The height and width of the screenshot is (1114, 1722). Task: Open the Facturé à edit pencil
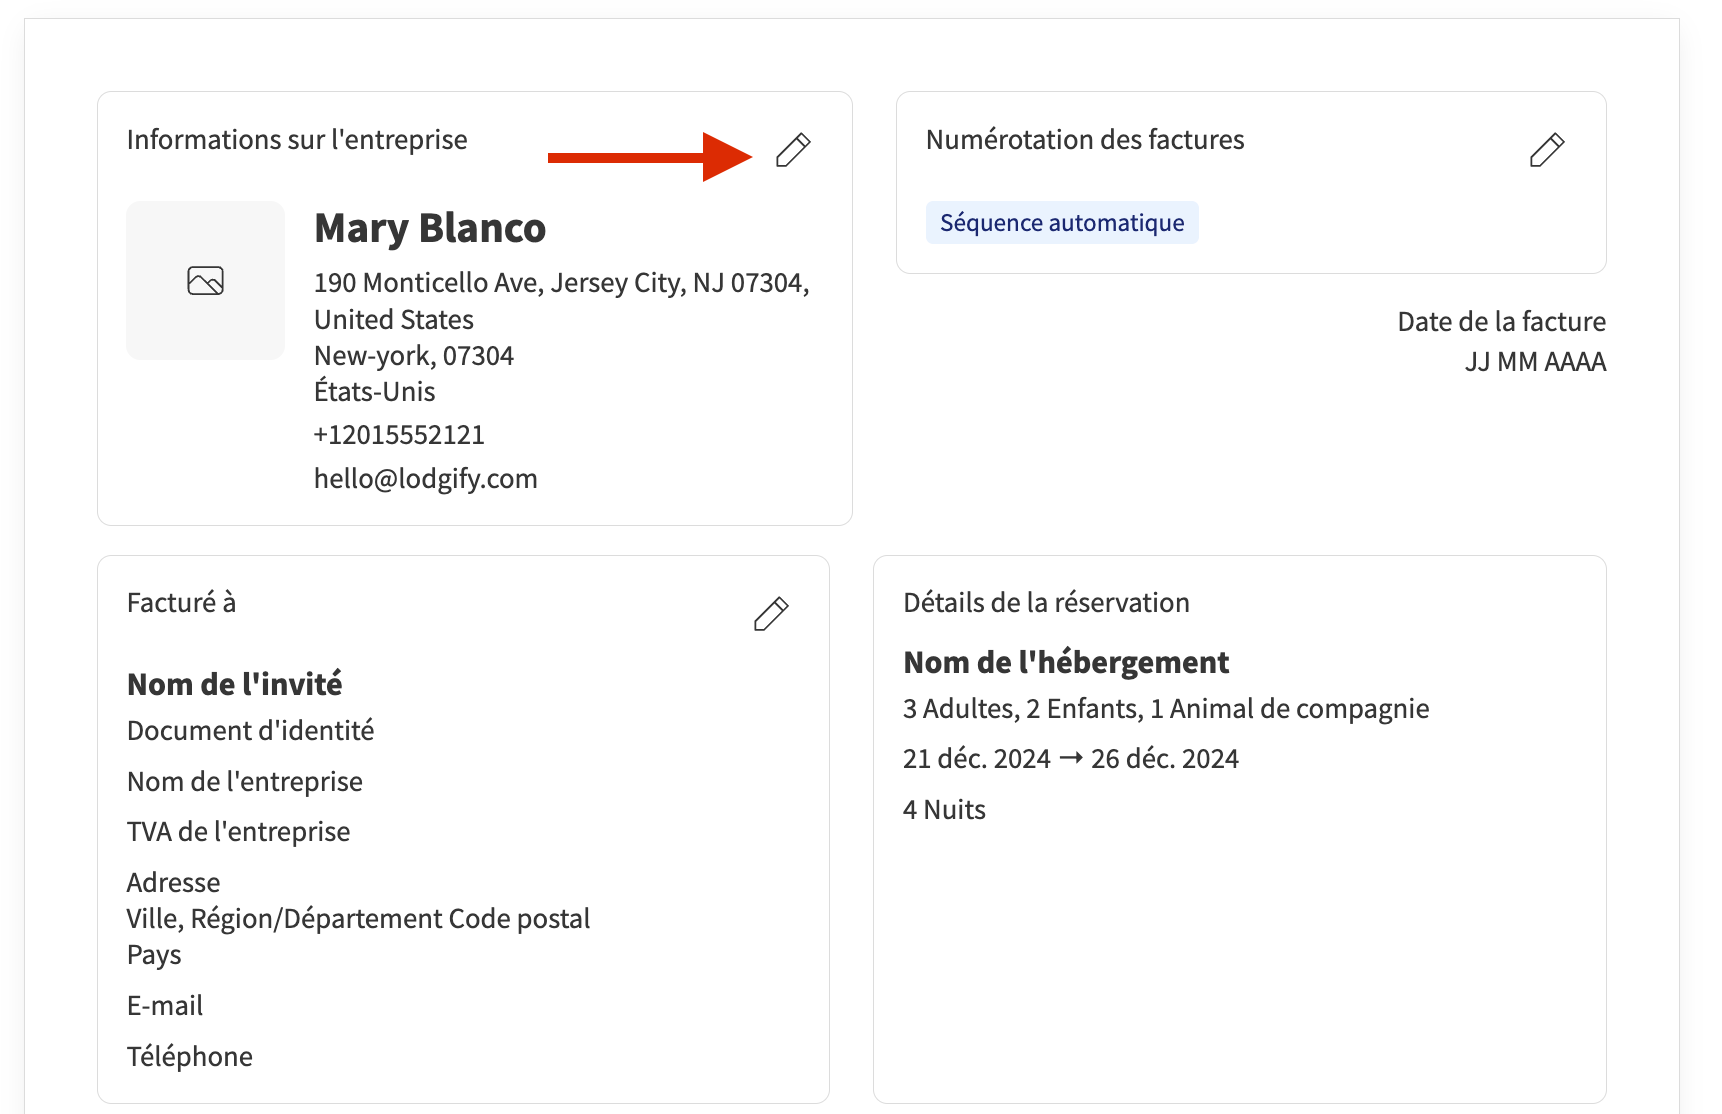(x=770, y=614)
